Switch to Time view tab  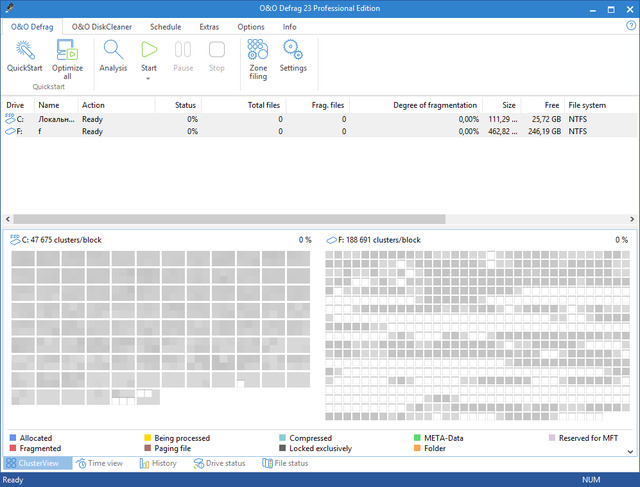tap(99, 463)
